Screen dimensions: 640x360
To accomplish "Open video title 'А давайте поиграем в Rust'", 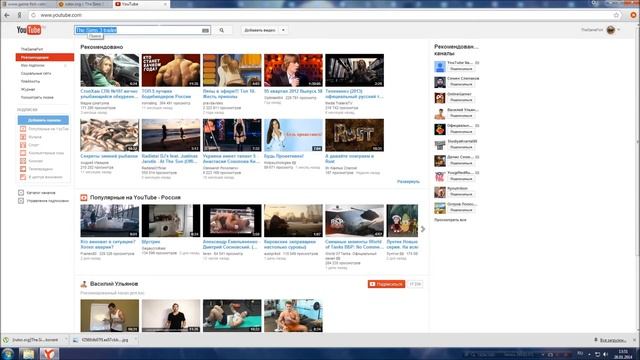I will (349, 159).
